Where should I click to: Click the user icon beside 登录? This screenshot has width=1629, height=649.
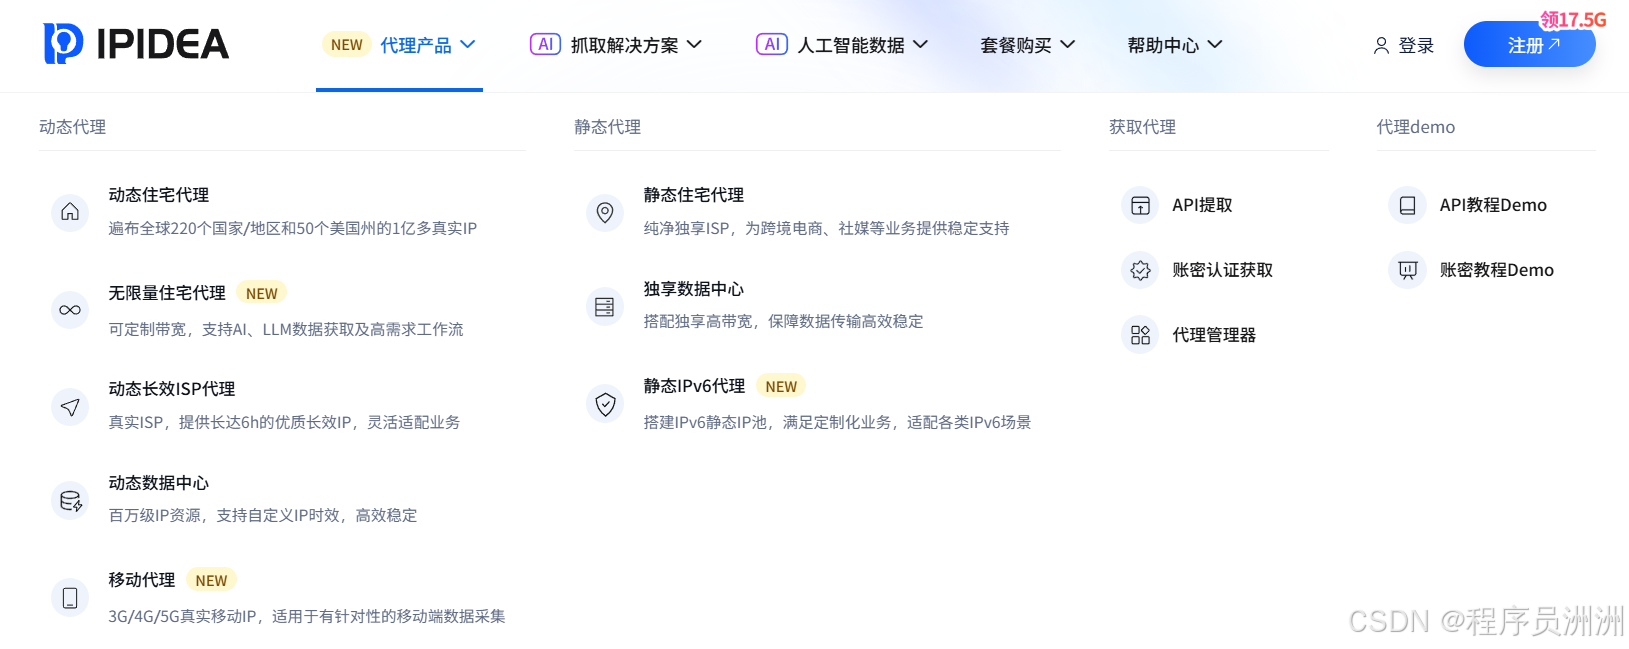[1381, 46]
